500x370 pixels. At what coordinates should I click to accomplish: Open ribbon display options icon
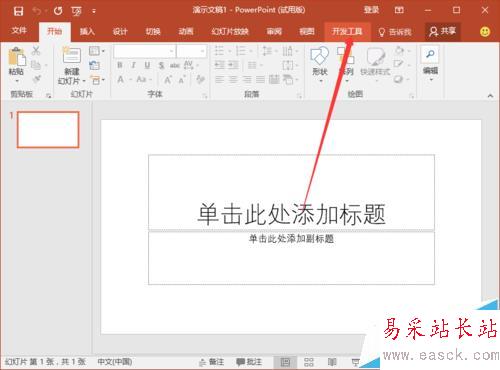click(399, 10)
